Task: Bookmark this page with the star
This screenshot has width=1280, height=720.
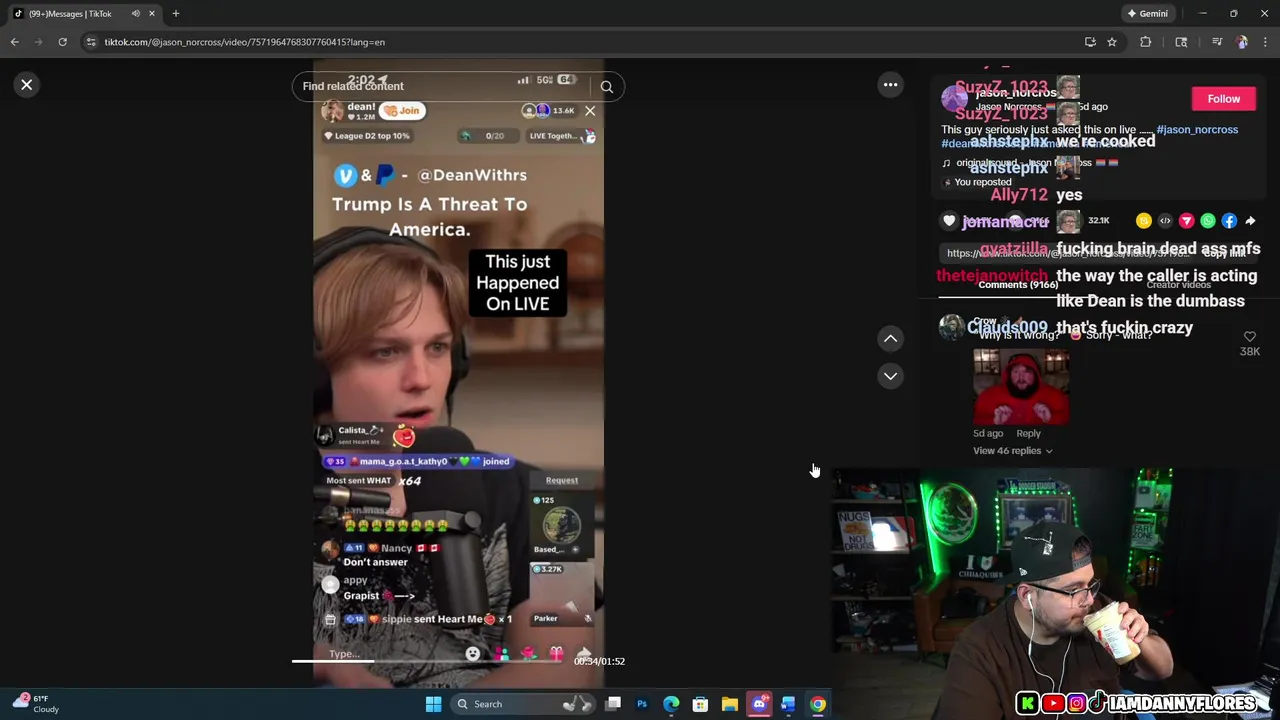Action: [x=1112, y=42]
